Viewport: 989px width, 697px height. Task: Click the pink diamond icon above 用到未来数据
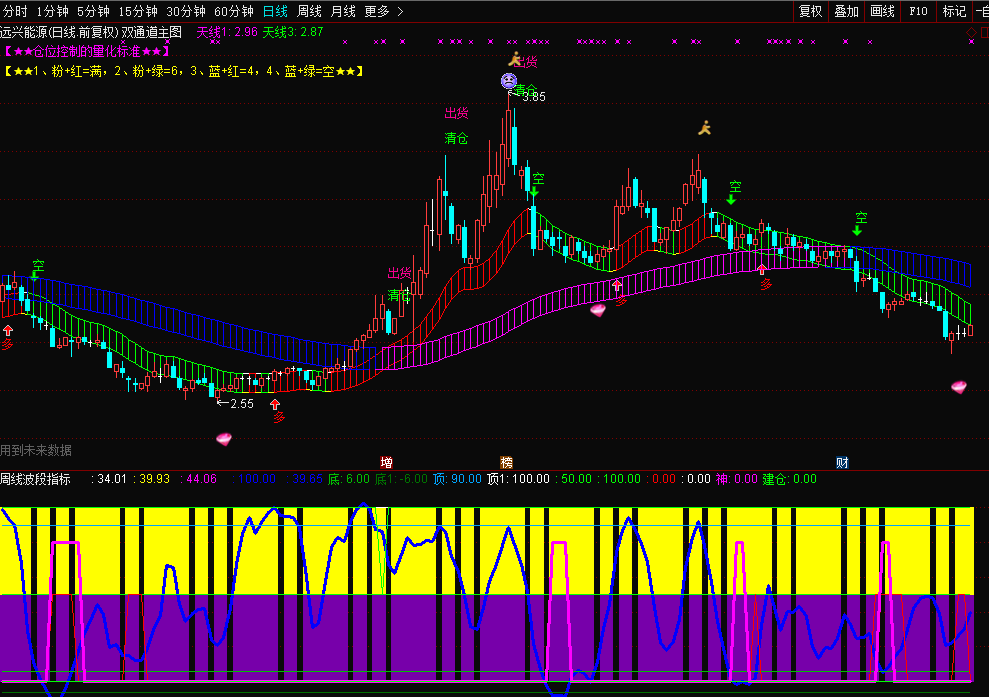click(x=224, y=438)
